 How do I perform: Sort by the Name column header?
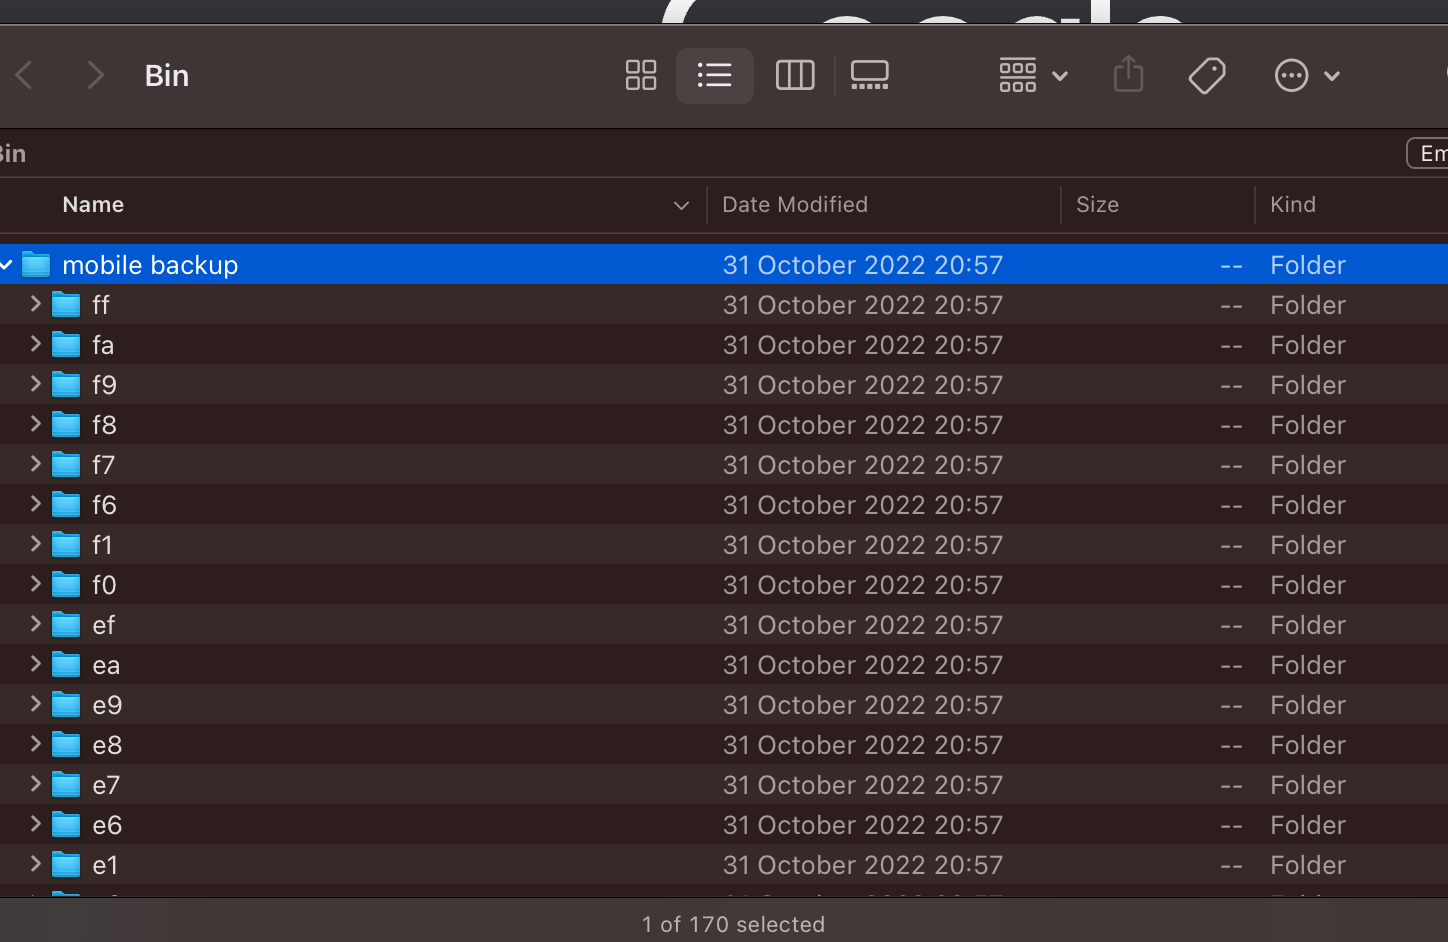tap(93, 204)
